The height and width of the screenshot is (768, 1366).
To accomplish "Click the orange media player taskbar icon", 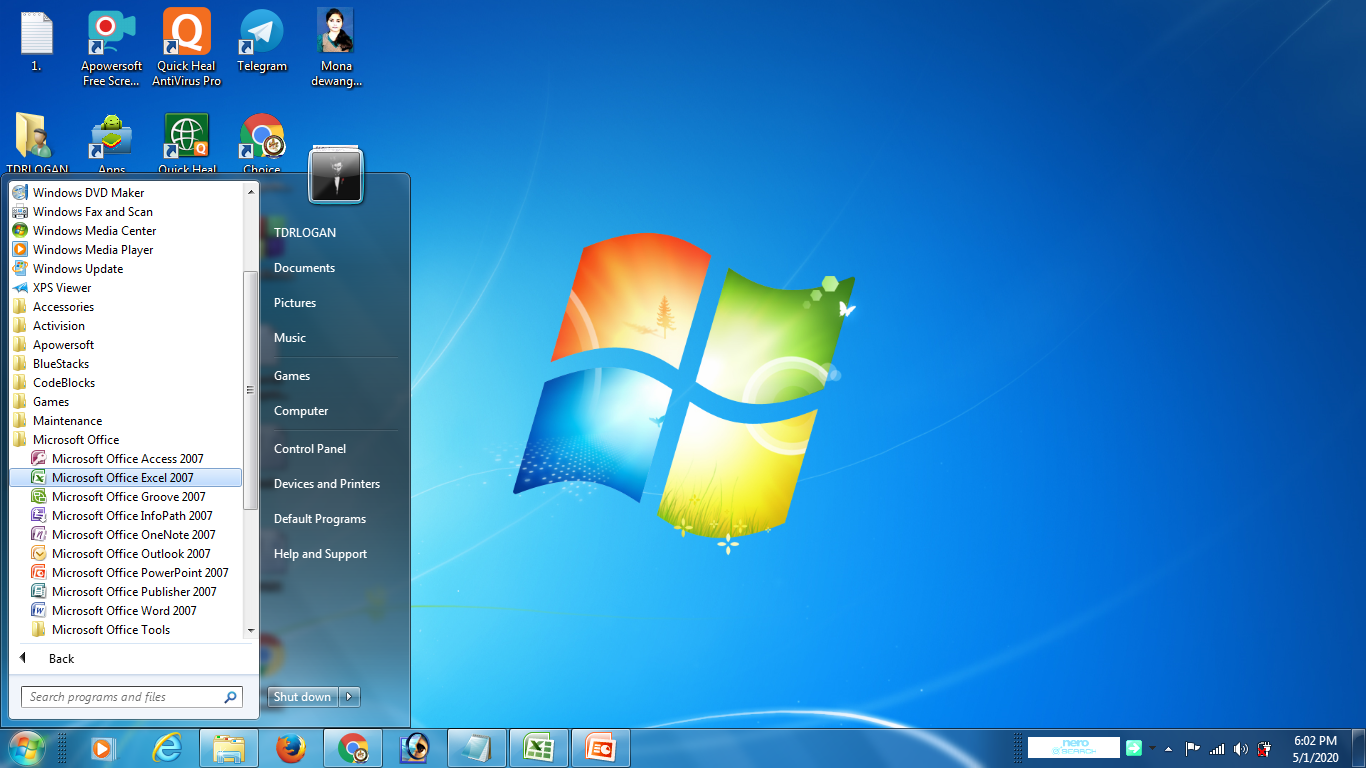I will pos(102,748).
